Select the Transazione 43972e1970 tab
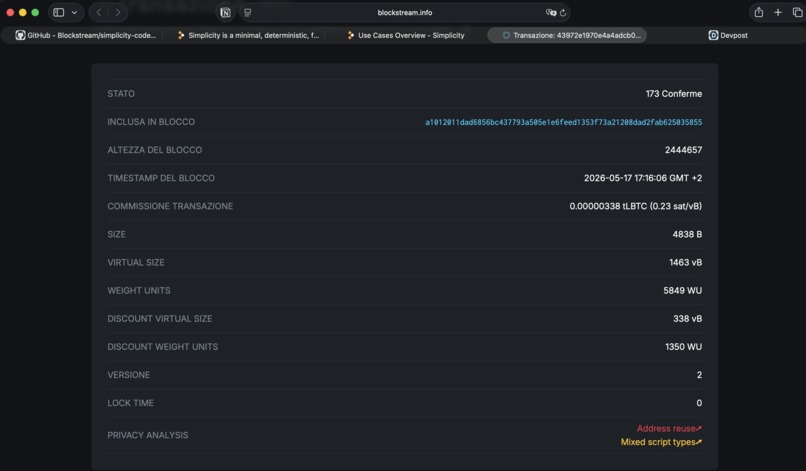This screenshot has height=471, width=806. pyautogui.click(x=567, y=35)
